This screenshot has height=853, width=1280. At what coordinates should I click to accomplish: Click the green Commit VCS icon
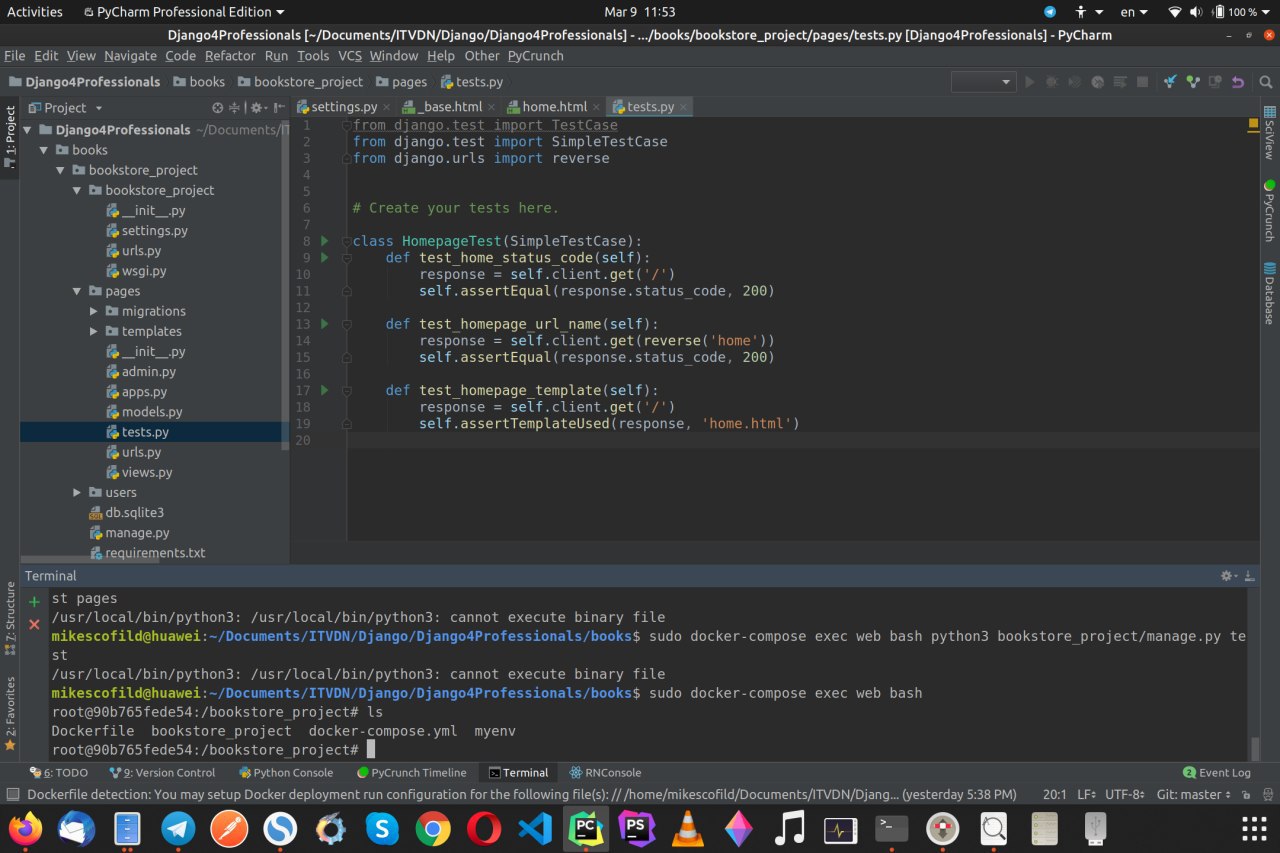tap(1192, 82)
